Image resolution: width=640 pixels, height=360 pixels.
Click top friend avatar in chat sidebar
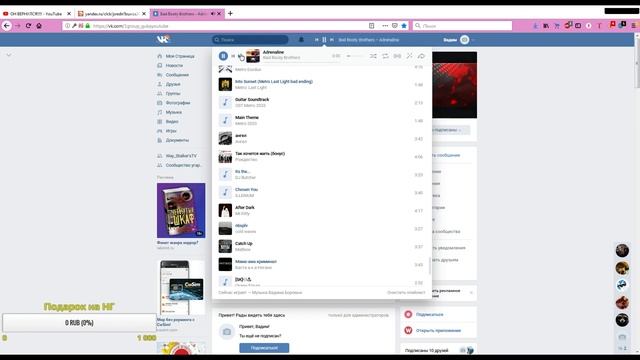[622, 250]
